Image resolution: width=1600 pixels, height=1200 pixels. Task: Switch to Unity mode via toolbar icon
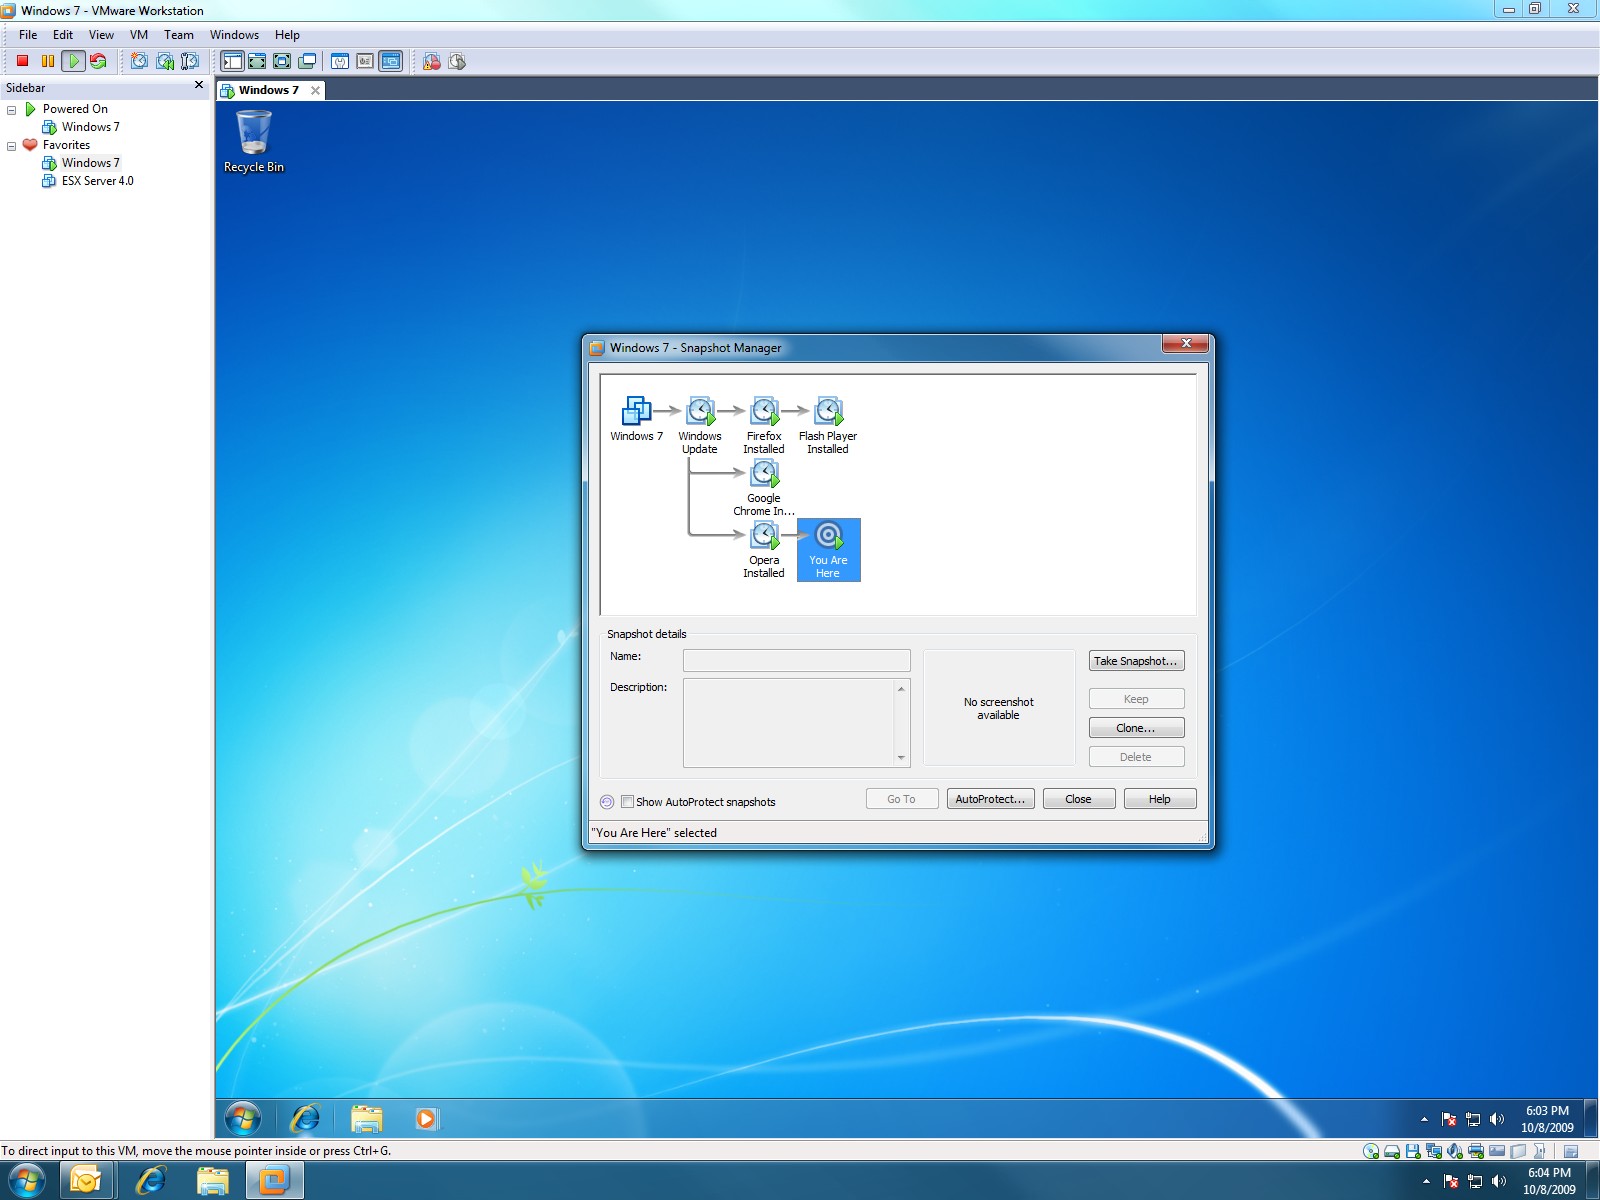click(305, 60)
